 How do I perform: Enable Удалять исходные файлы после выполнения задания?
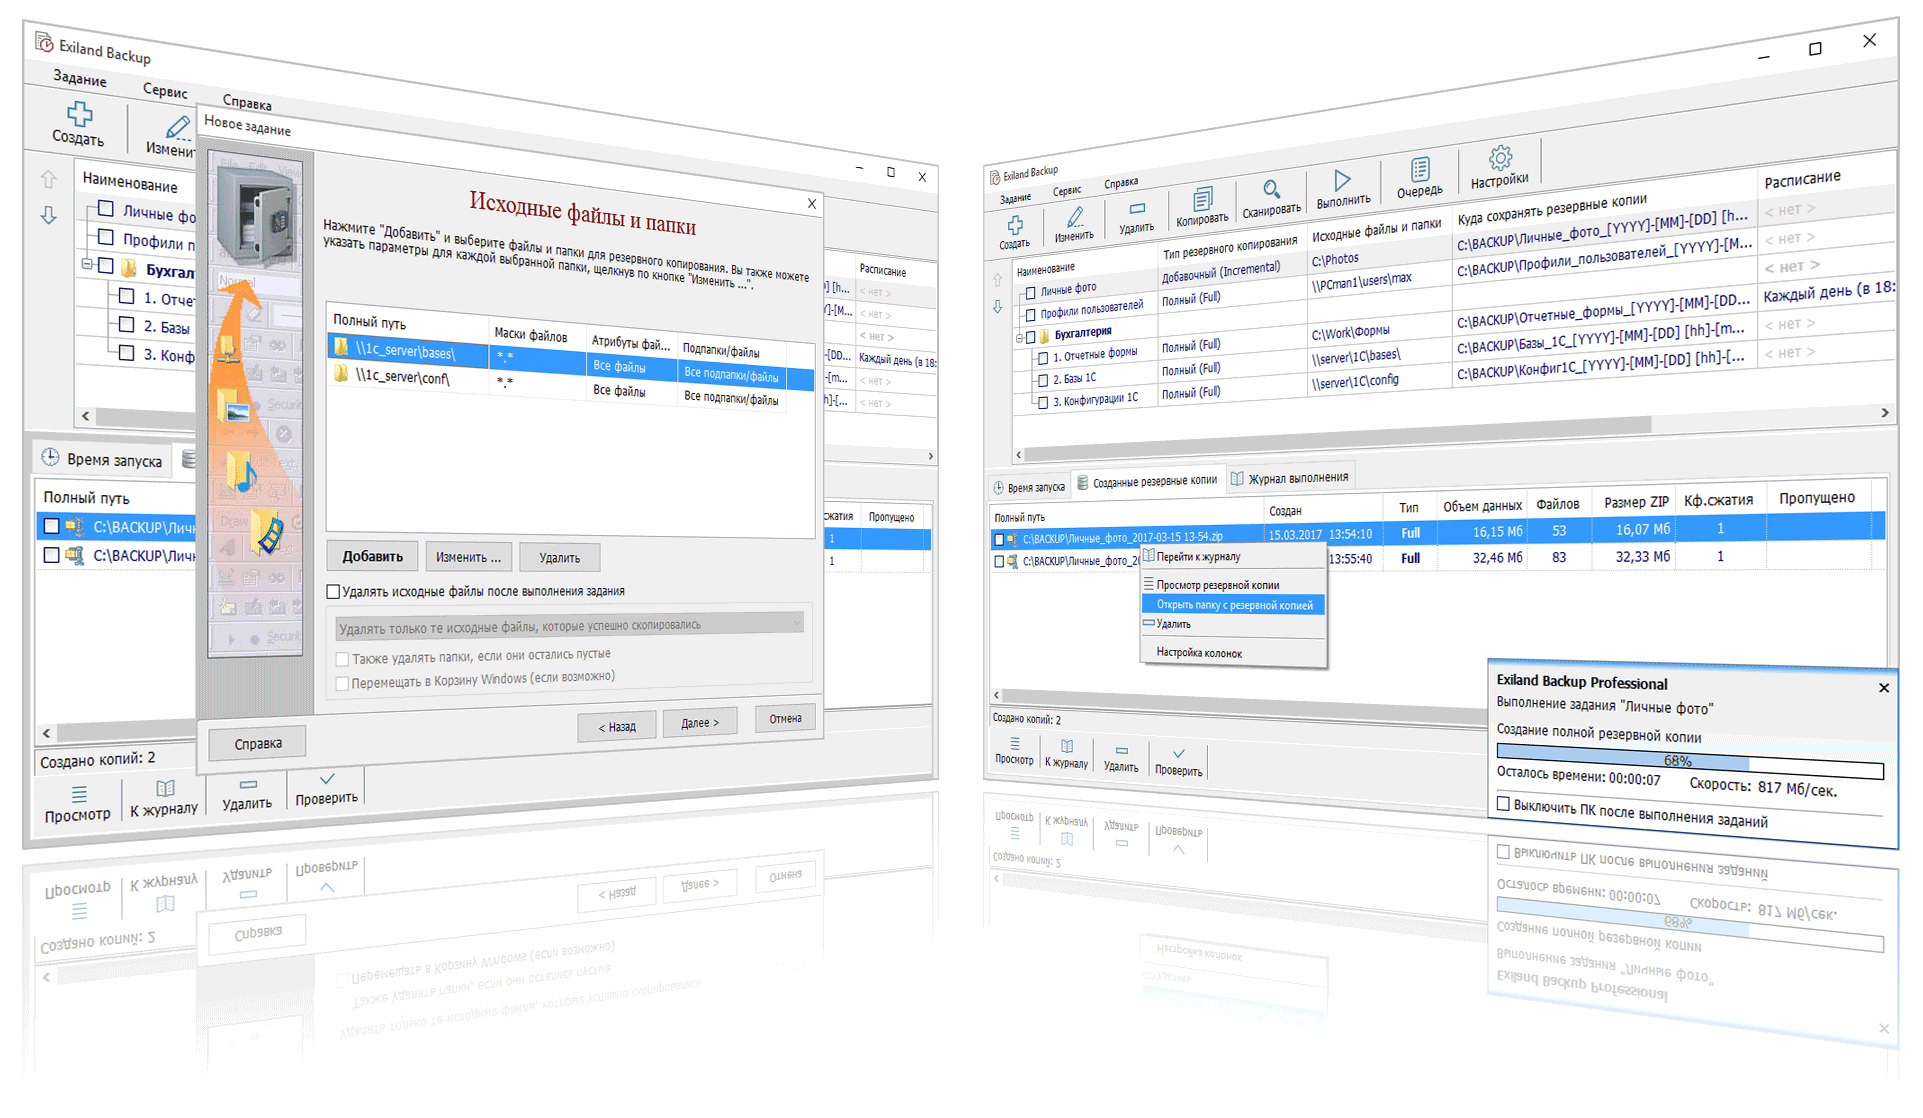tap(334, 591)
